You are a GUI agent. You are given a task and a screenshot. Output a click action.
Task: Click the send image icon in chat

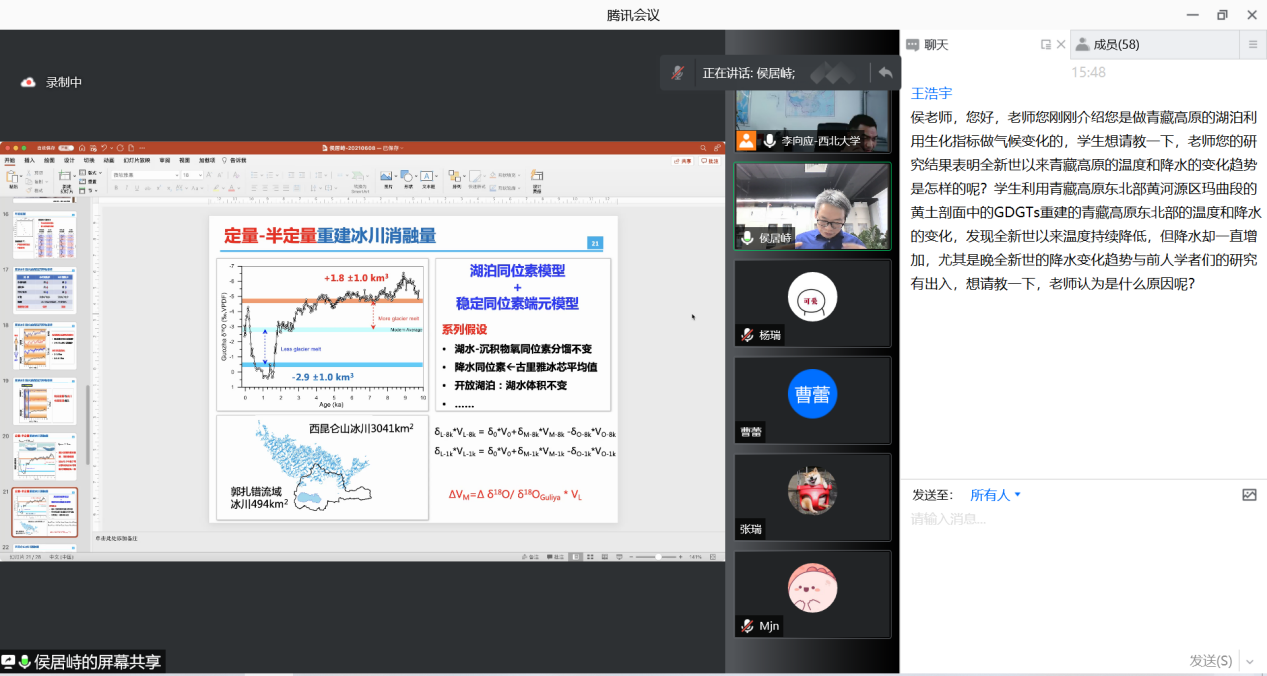1249,495
